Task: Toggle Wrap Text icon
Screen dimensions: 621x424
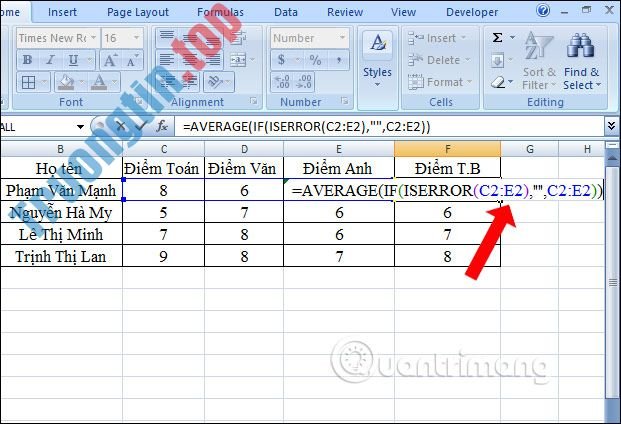Action: tap(238, 38)
